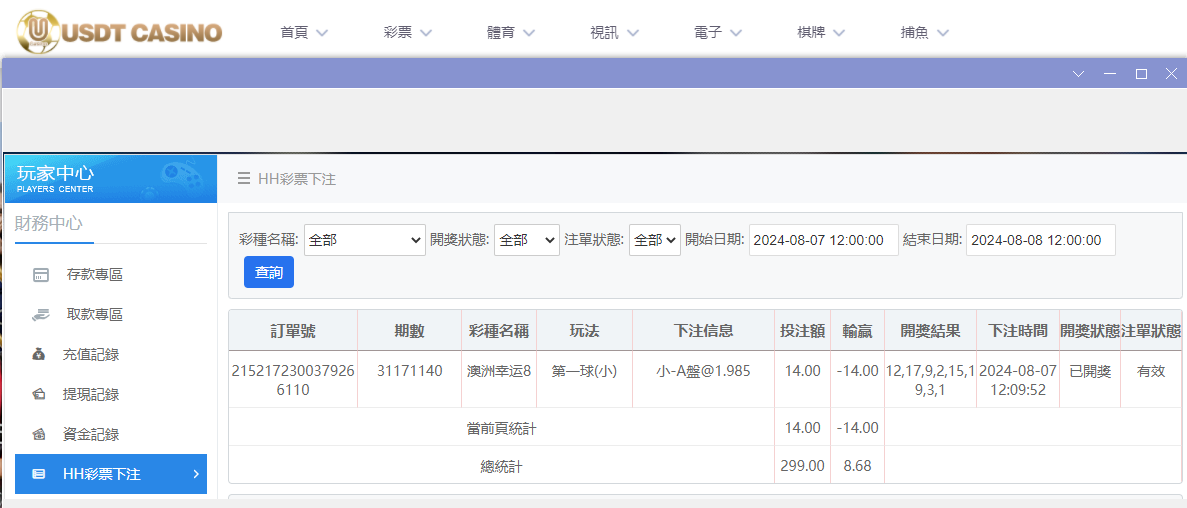Collapse panel using the down chevron in title bar
Viewport: 1187px width, 508px height.
1078,74
